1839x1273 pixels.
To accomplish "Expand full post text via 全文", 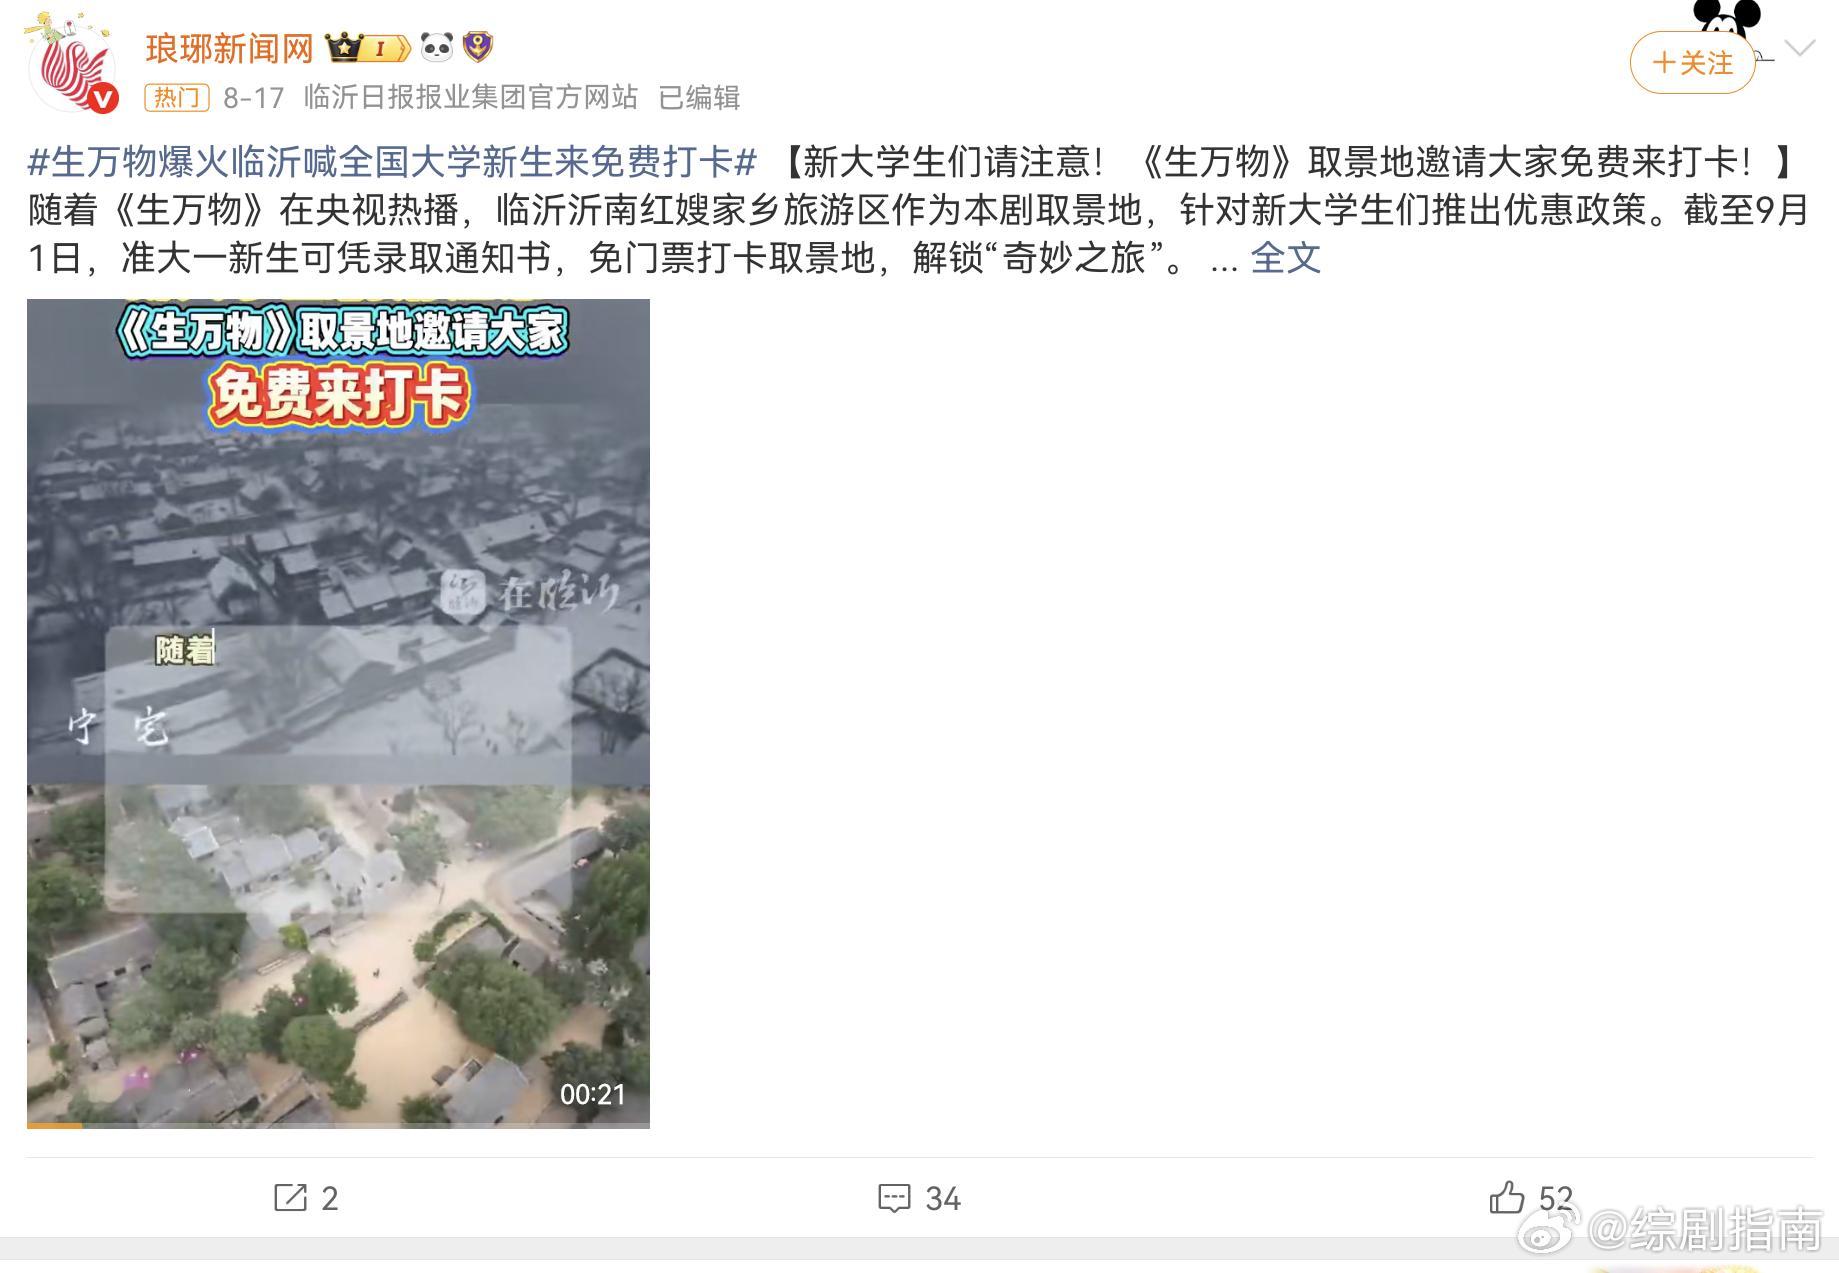I will pos(1285,258).
